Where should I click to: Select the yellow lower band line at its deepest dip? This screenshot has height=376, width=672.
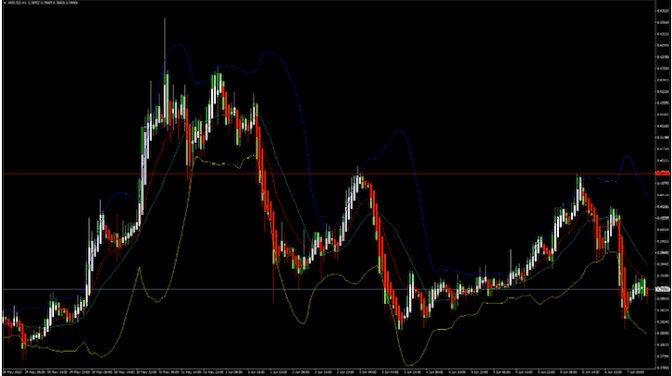pos(408,365)
